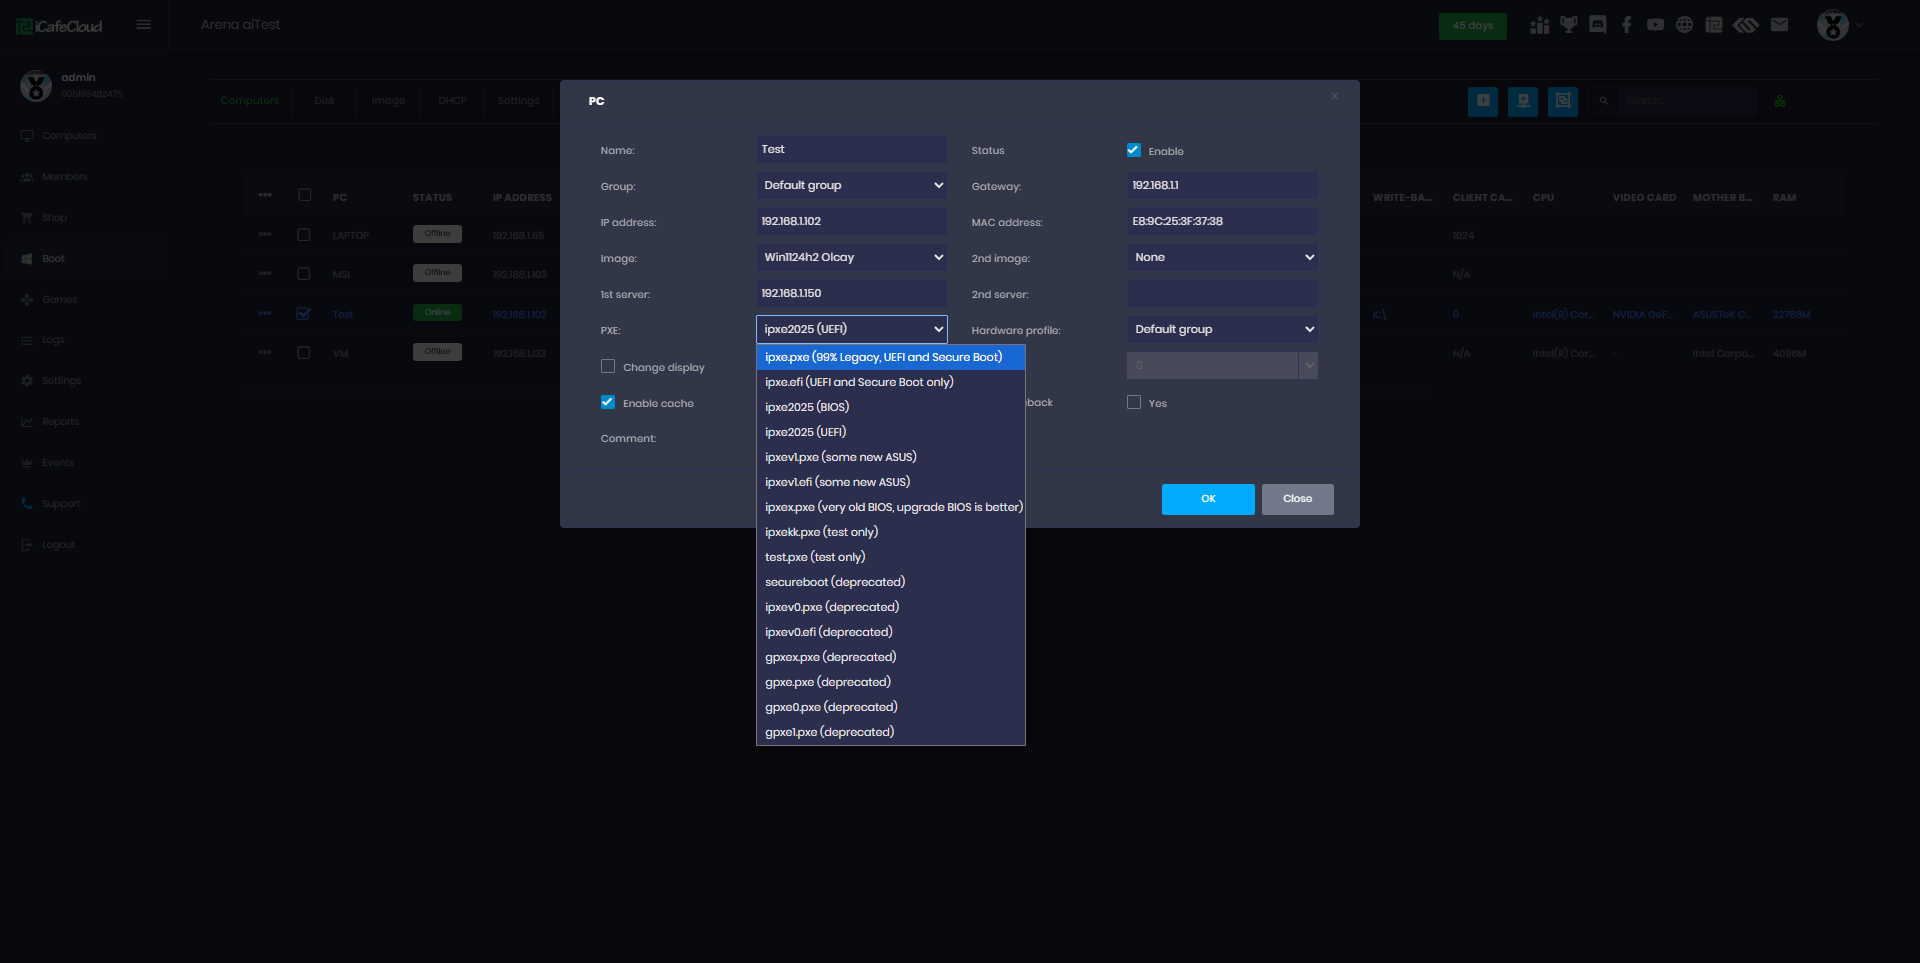Choose ipxe2025 (BIOS) from the PXE list
The image size is (1920, 963).
(807, 407)
